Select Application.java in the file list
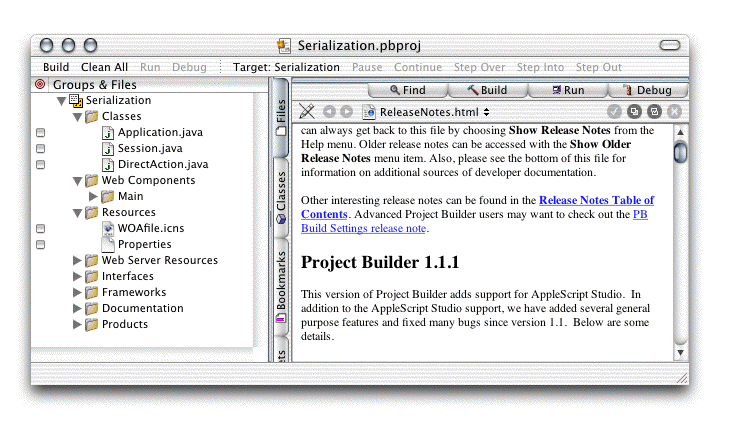The height and width of the screenshot is (438, 734). pos(160,132)
